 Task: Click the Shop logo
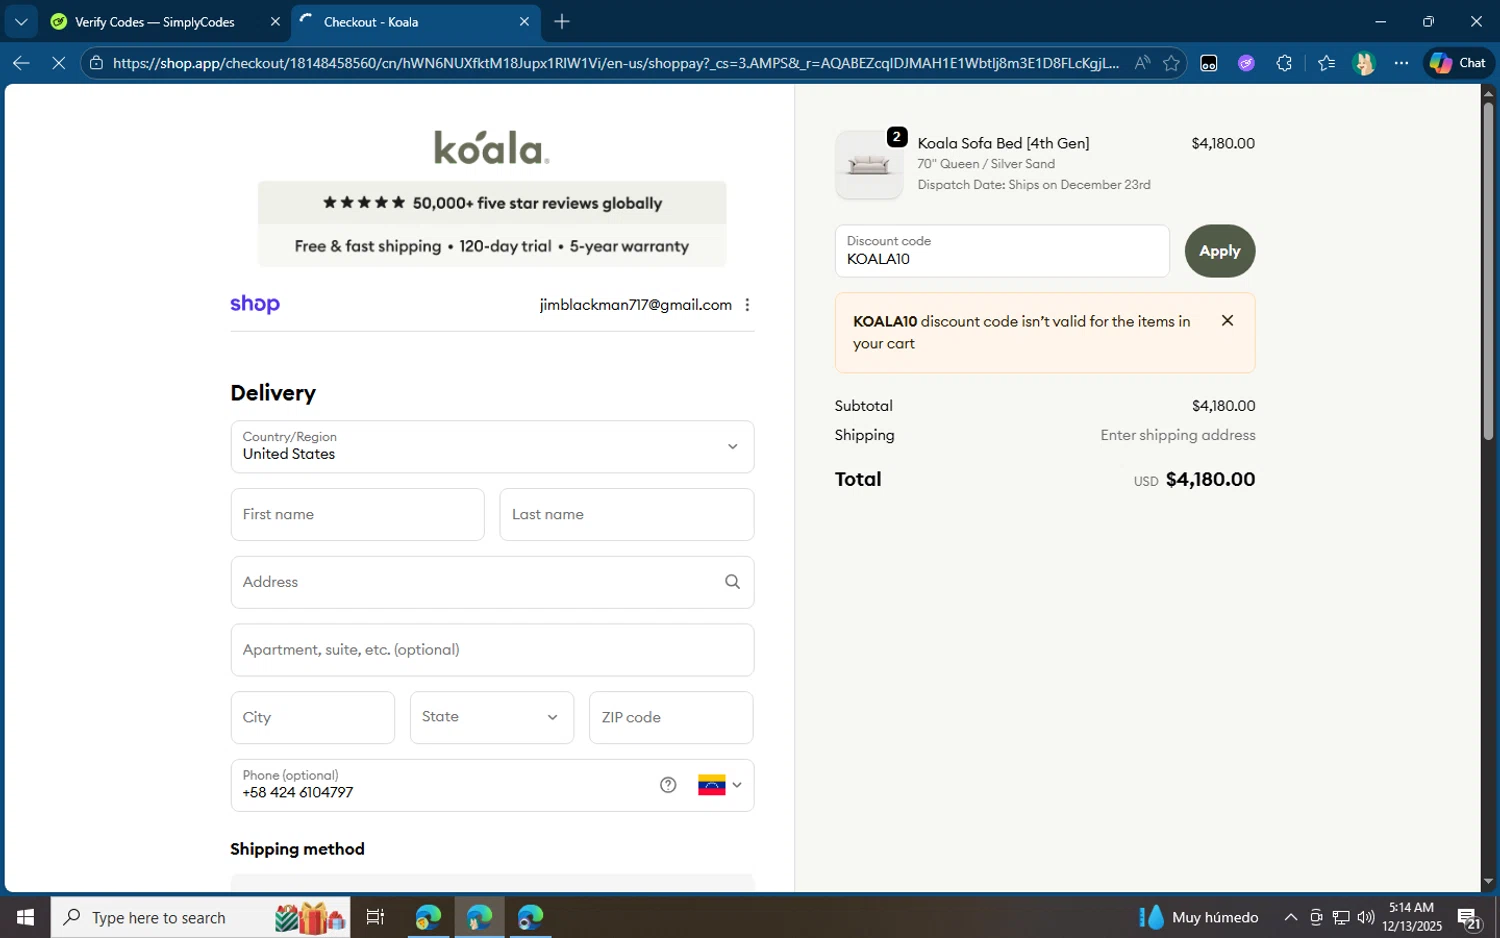[x=255, y=304]
